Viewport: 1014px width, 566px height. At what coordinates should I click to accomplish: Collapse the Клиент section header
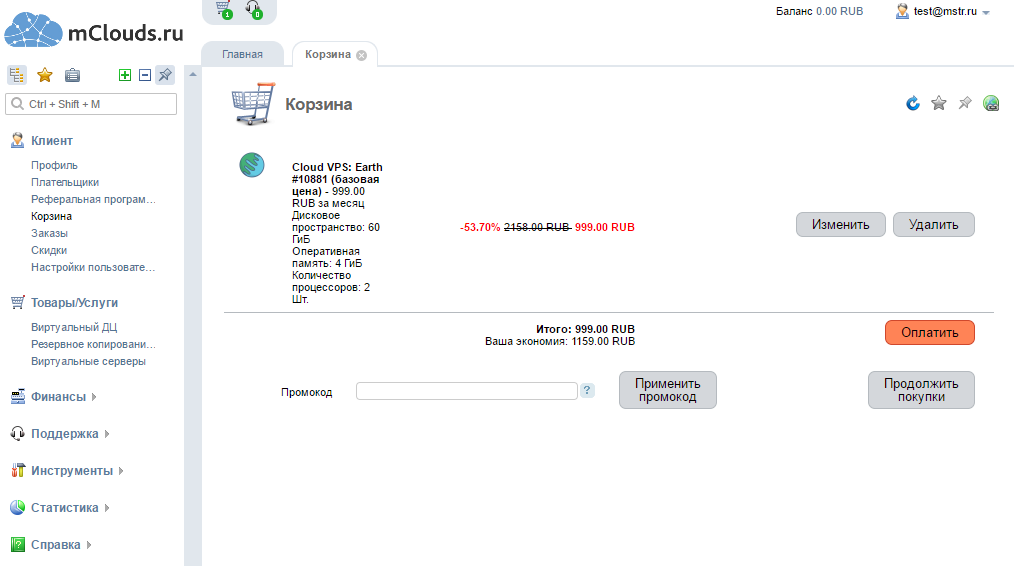pos(52,140)
